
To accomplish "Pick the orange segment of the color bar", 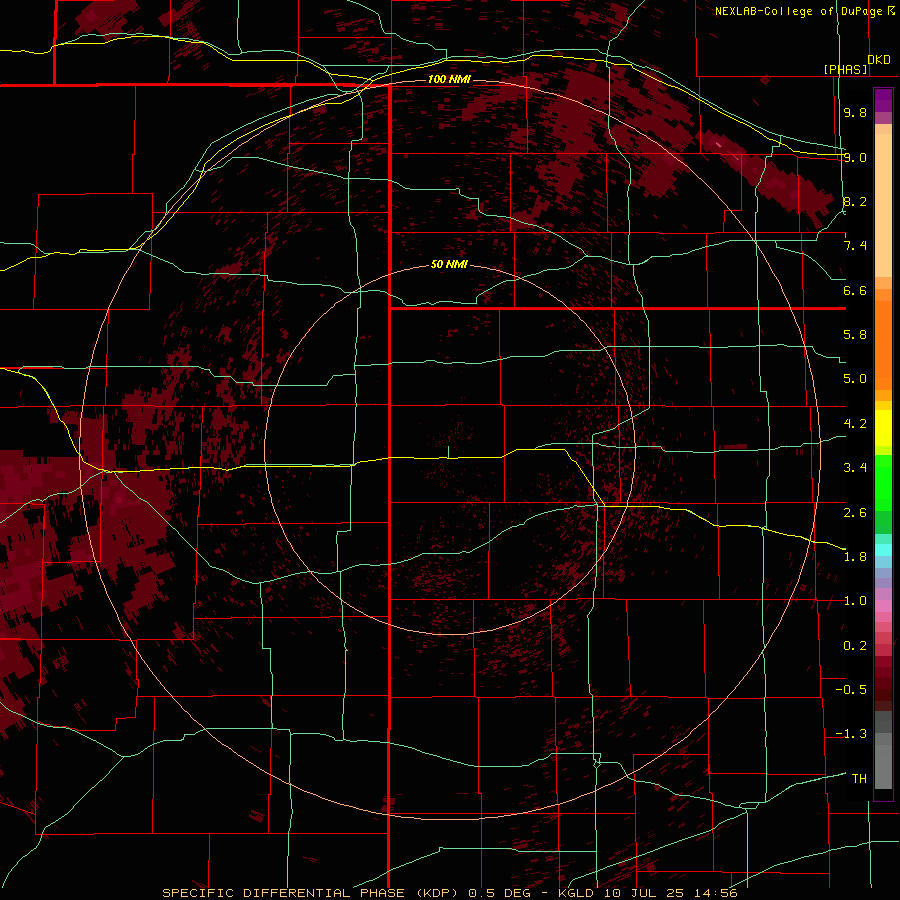I will coord(883,346).
